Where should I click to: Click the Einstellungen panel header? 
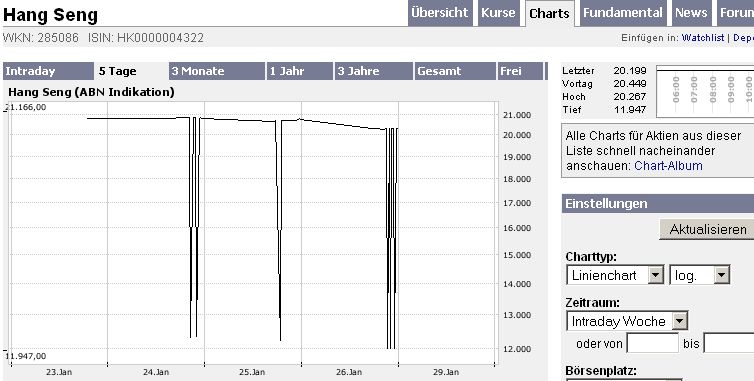point(658,203)
